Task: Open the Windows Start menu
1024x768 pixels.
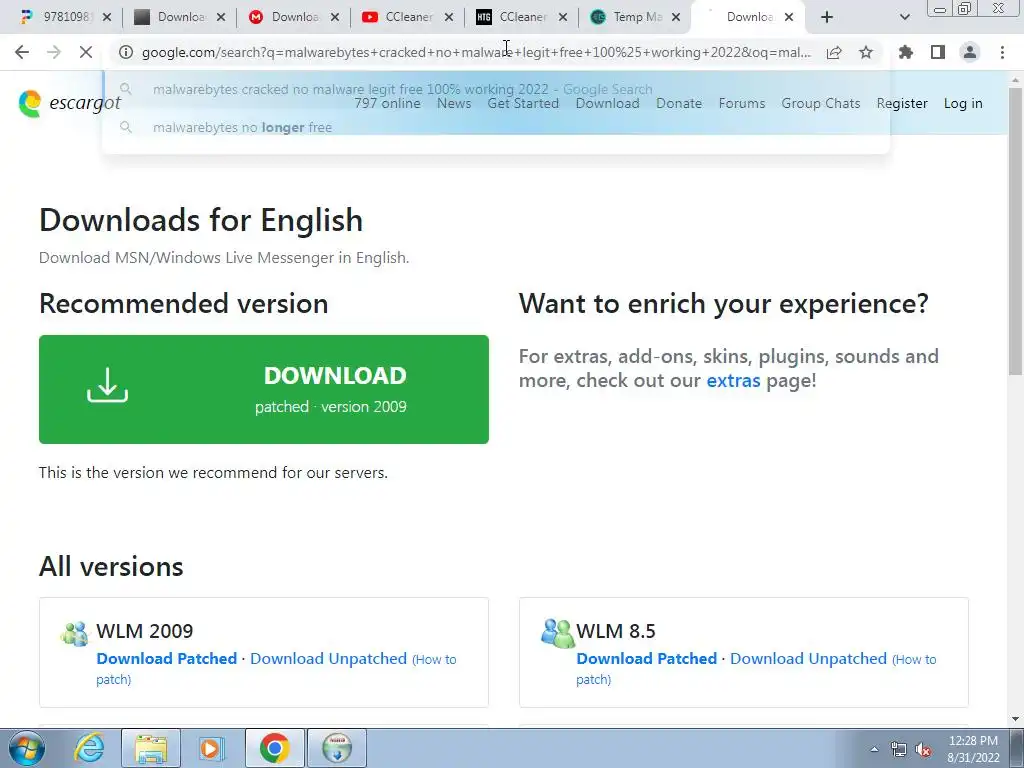Action: pos(27,748)
